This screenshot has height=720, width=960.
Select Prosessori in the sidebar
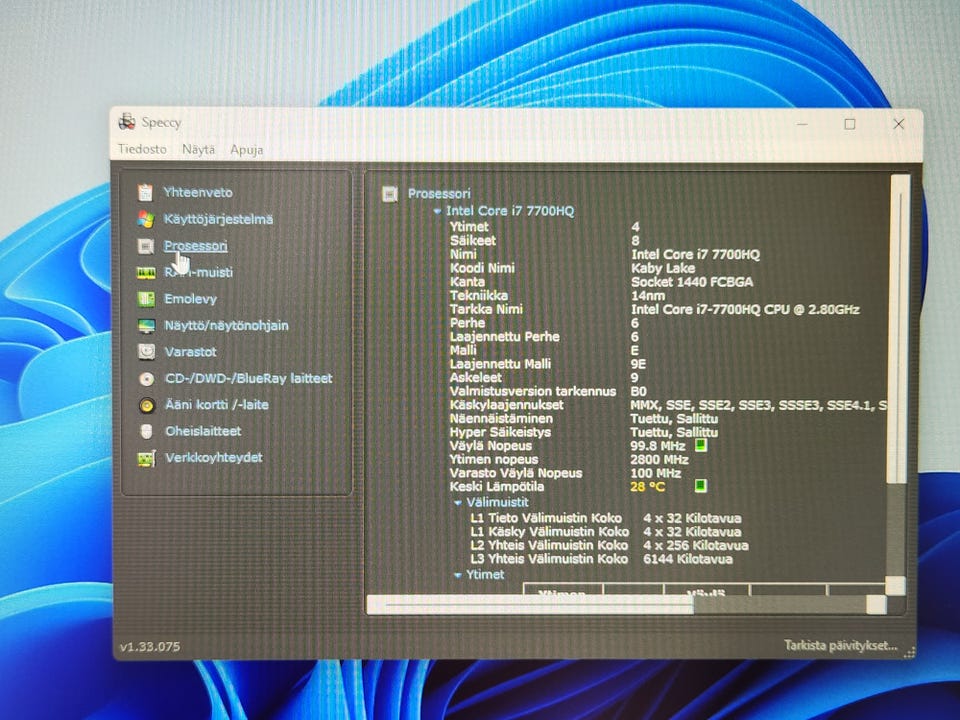pyautogui.click(x=196, y=246)
